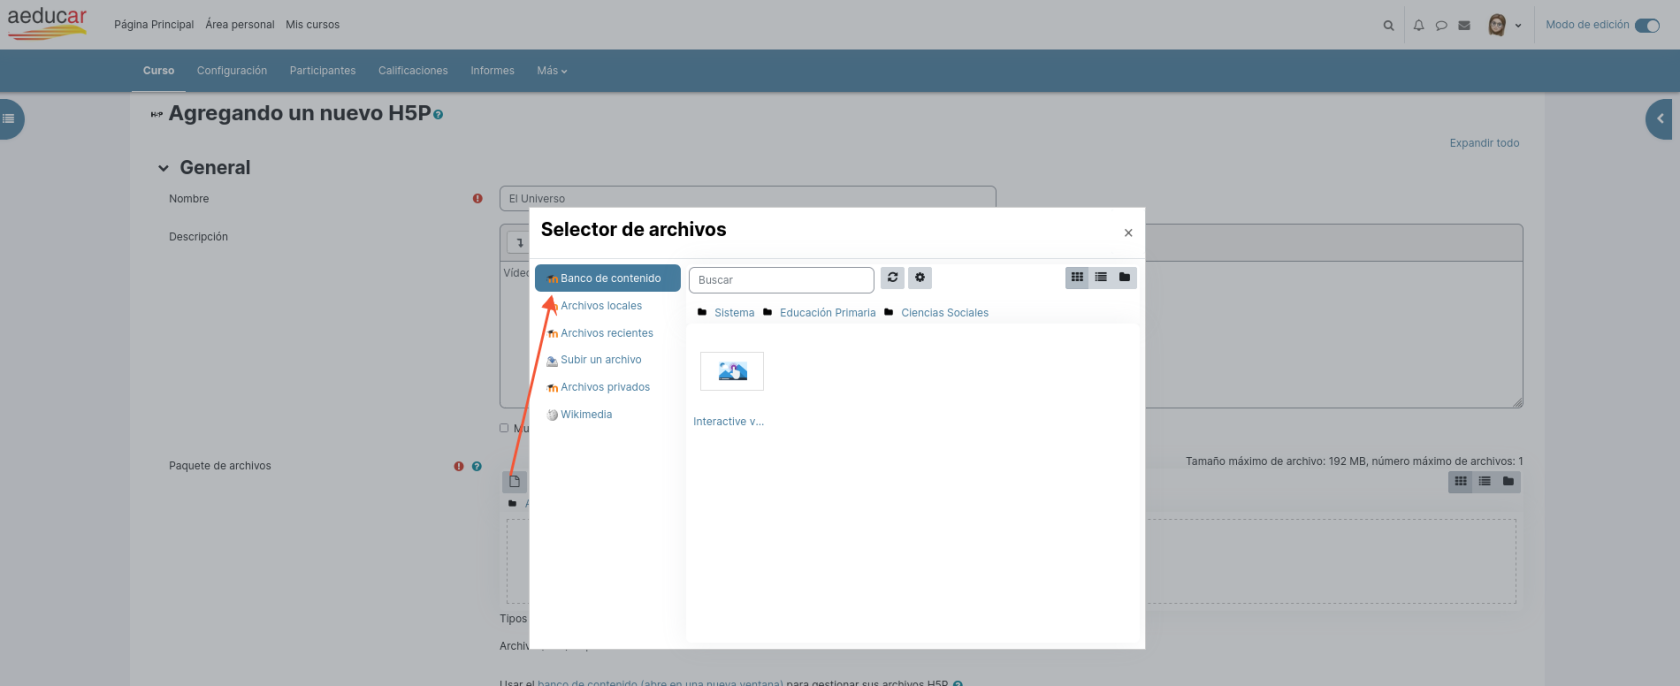Toggle the Modo de edición switch
Screen dimensions: 1680x686
1647,25
